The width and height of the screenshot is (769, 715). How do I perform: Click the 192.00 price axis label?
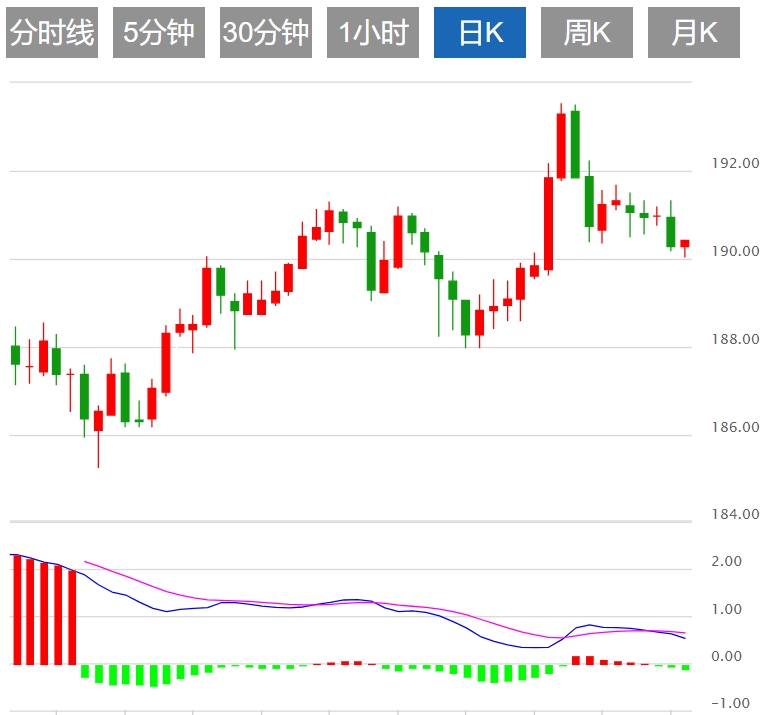(x=736, y=163)
